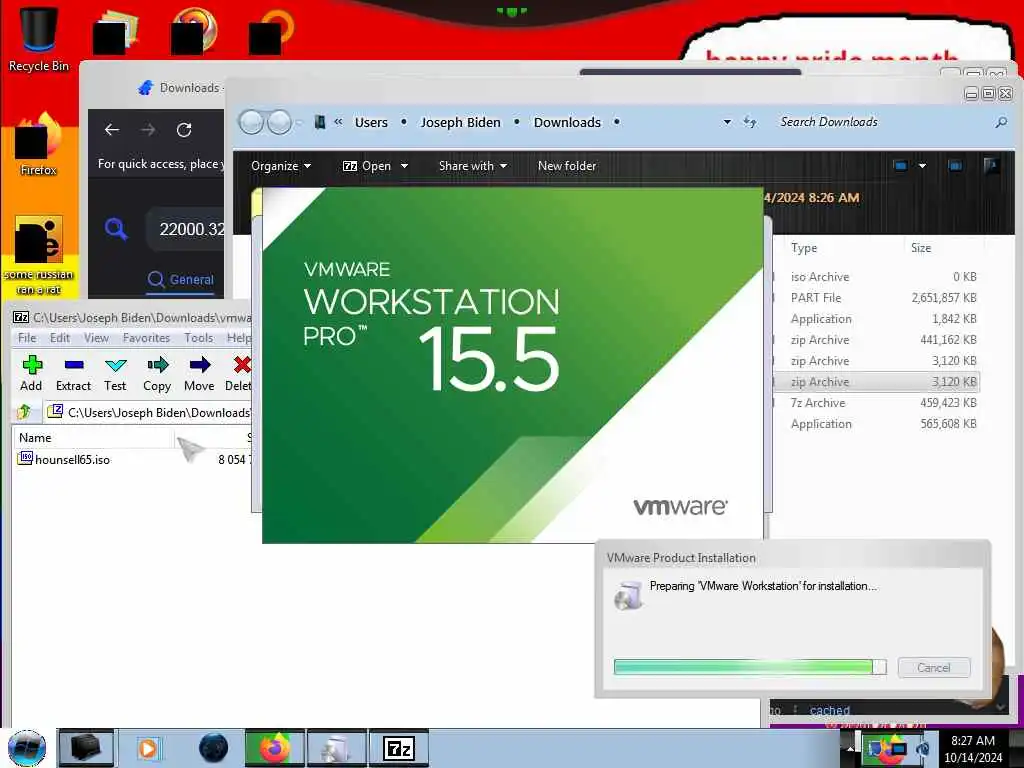The image size is (1024, 768).
Task: Open the 7z taskbar button
Action: [399, 748]
